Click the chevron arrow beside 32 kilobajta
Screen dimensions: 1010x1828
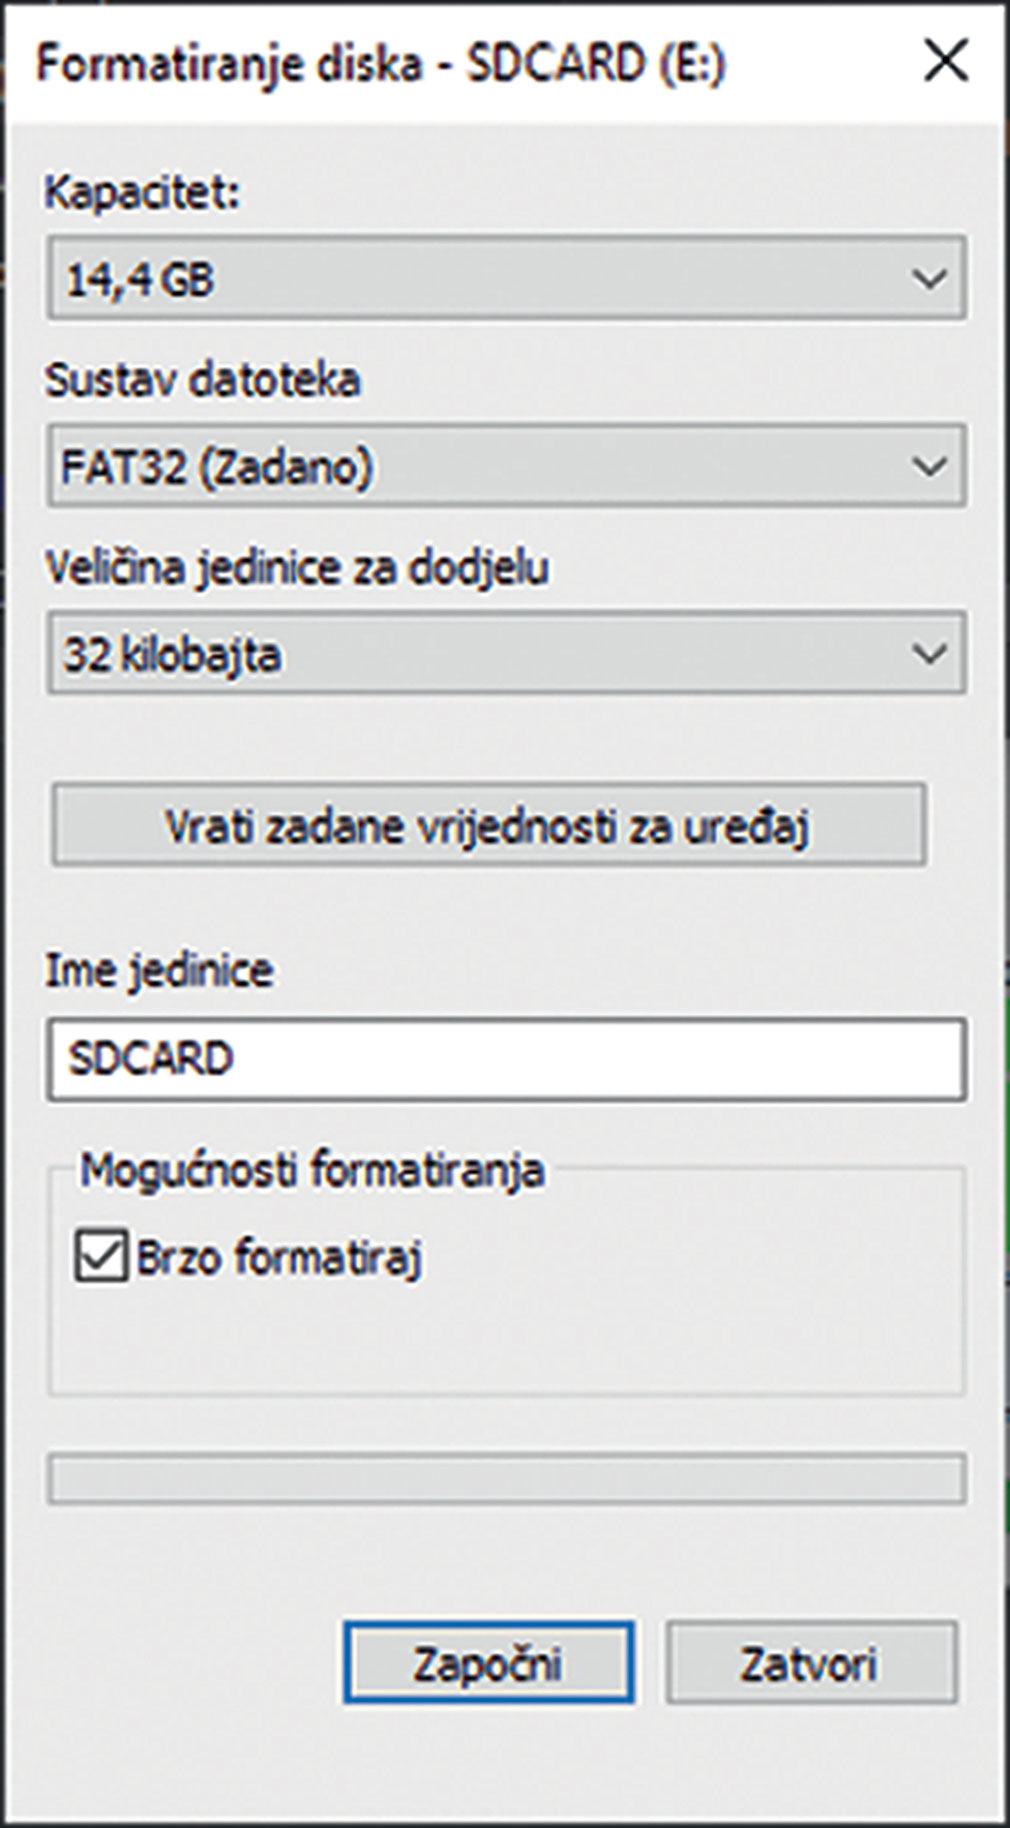coord(930,654)
